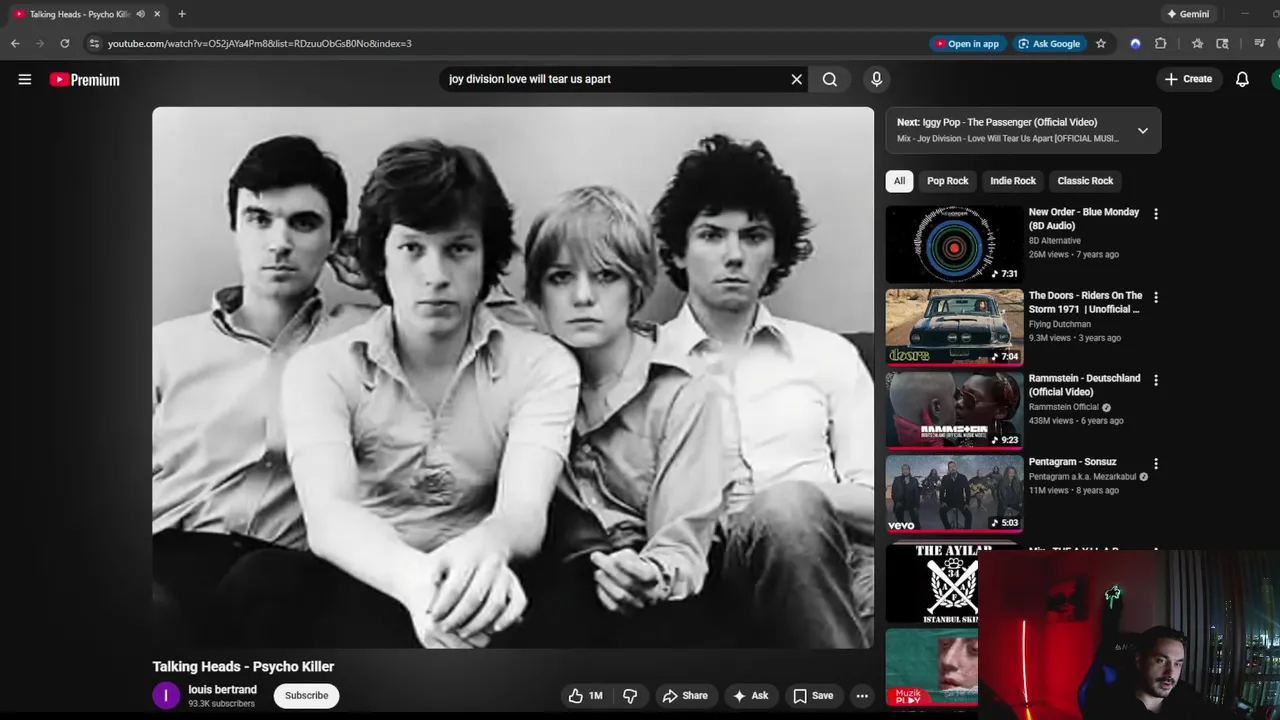Click Open in app chip

pyautogui.click(x=967, y=44)
